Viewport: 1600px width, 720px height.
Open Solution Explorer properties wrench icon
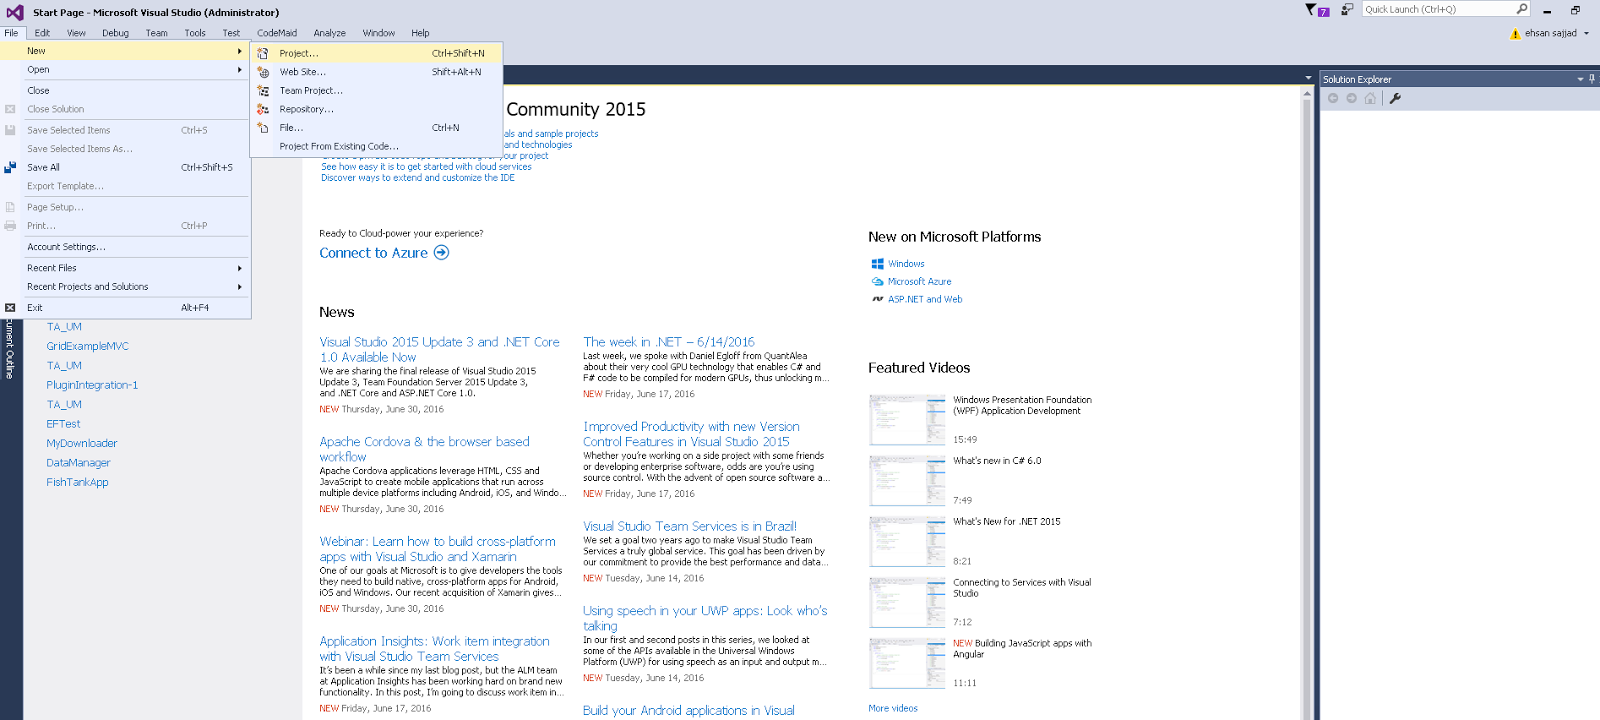coord(1395,98)
